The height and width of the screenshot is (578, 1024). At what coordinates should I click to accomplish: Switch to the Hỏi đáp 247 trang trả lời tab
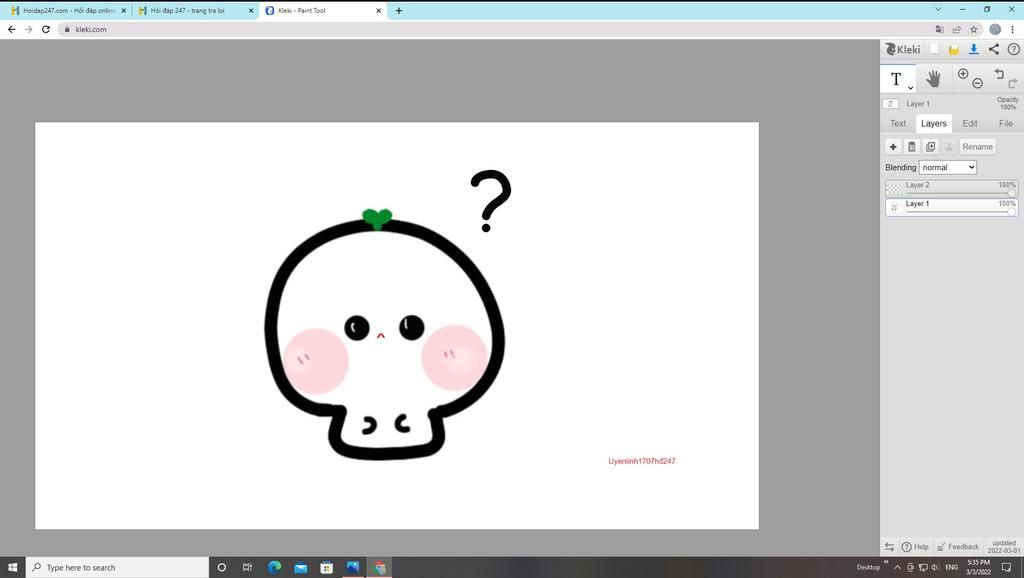pos(196,10)
